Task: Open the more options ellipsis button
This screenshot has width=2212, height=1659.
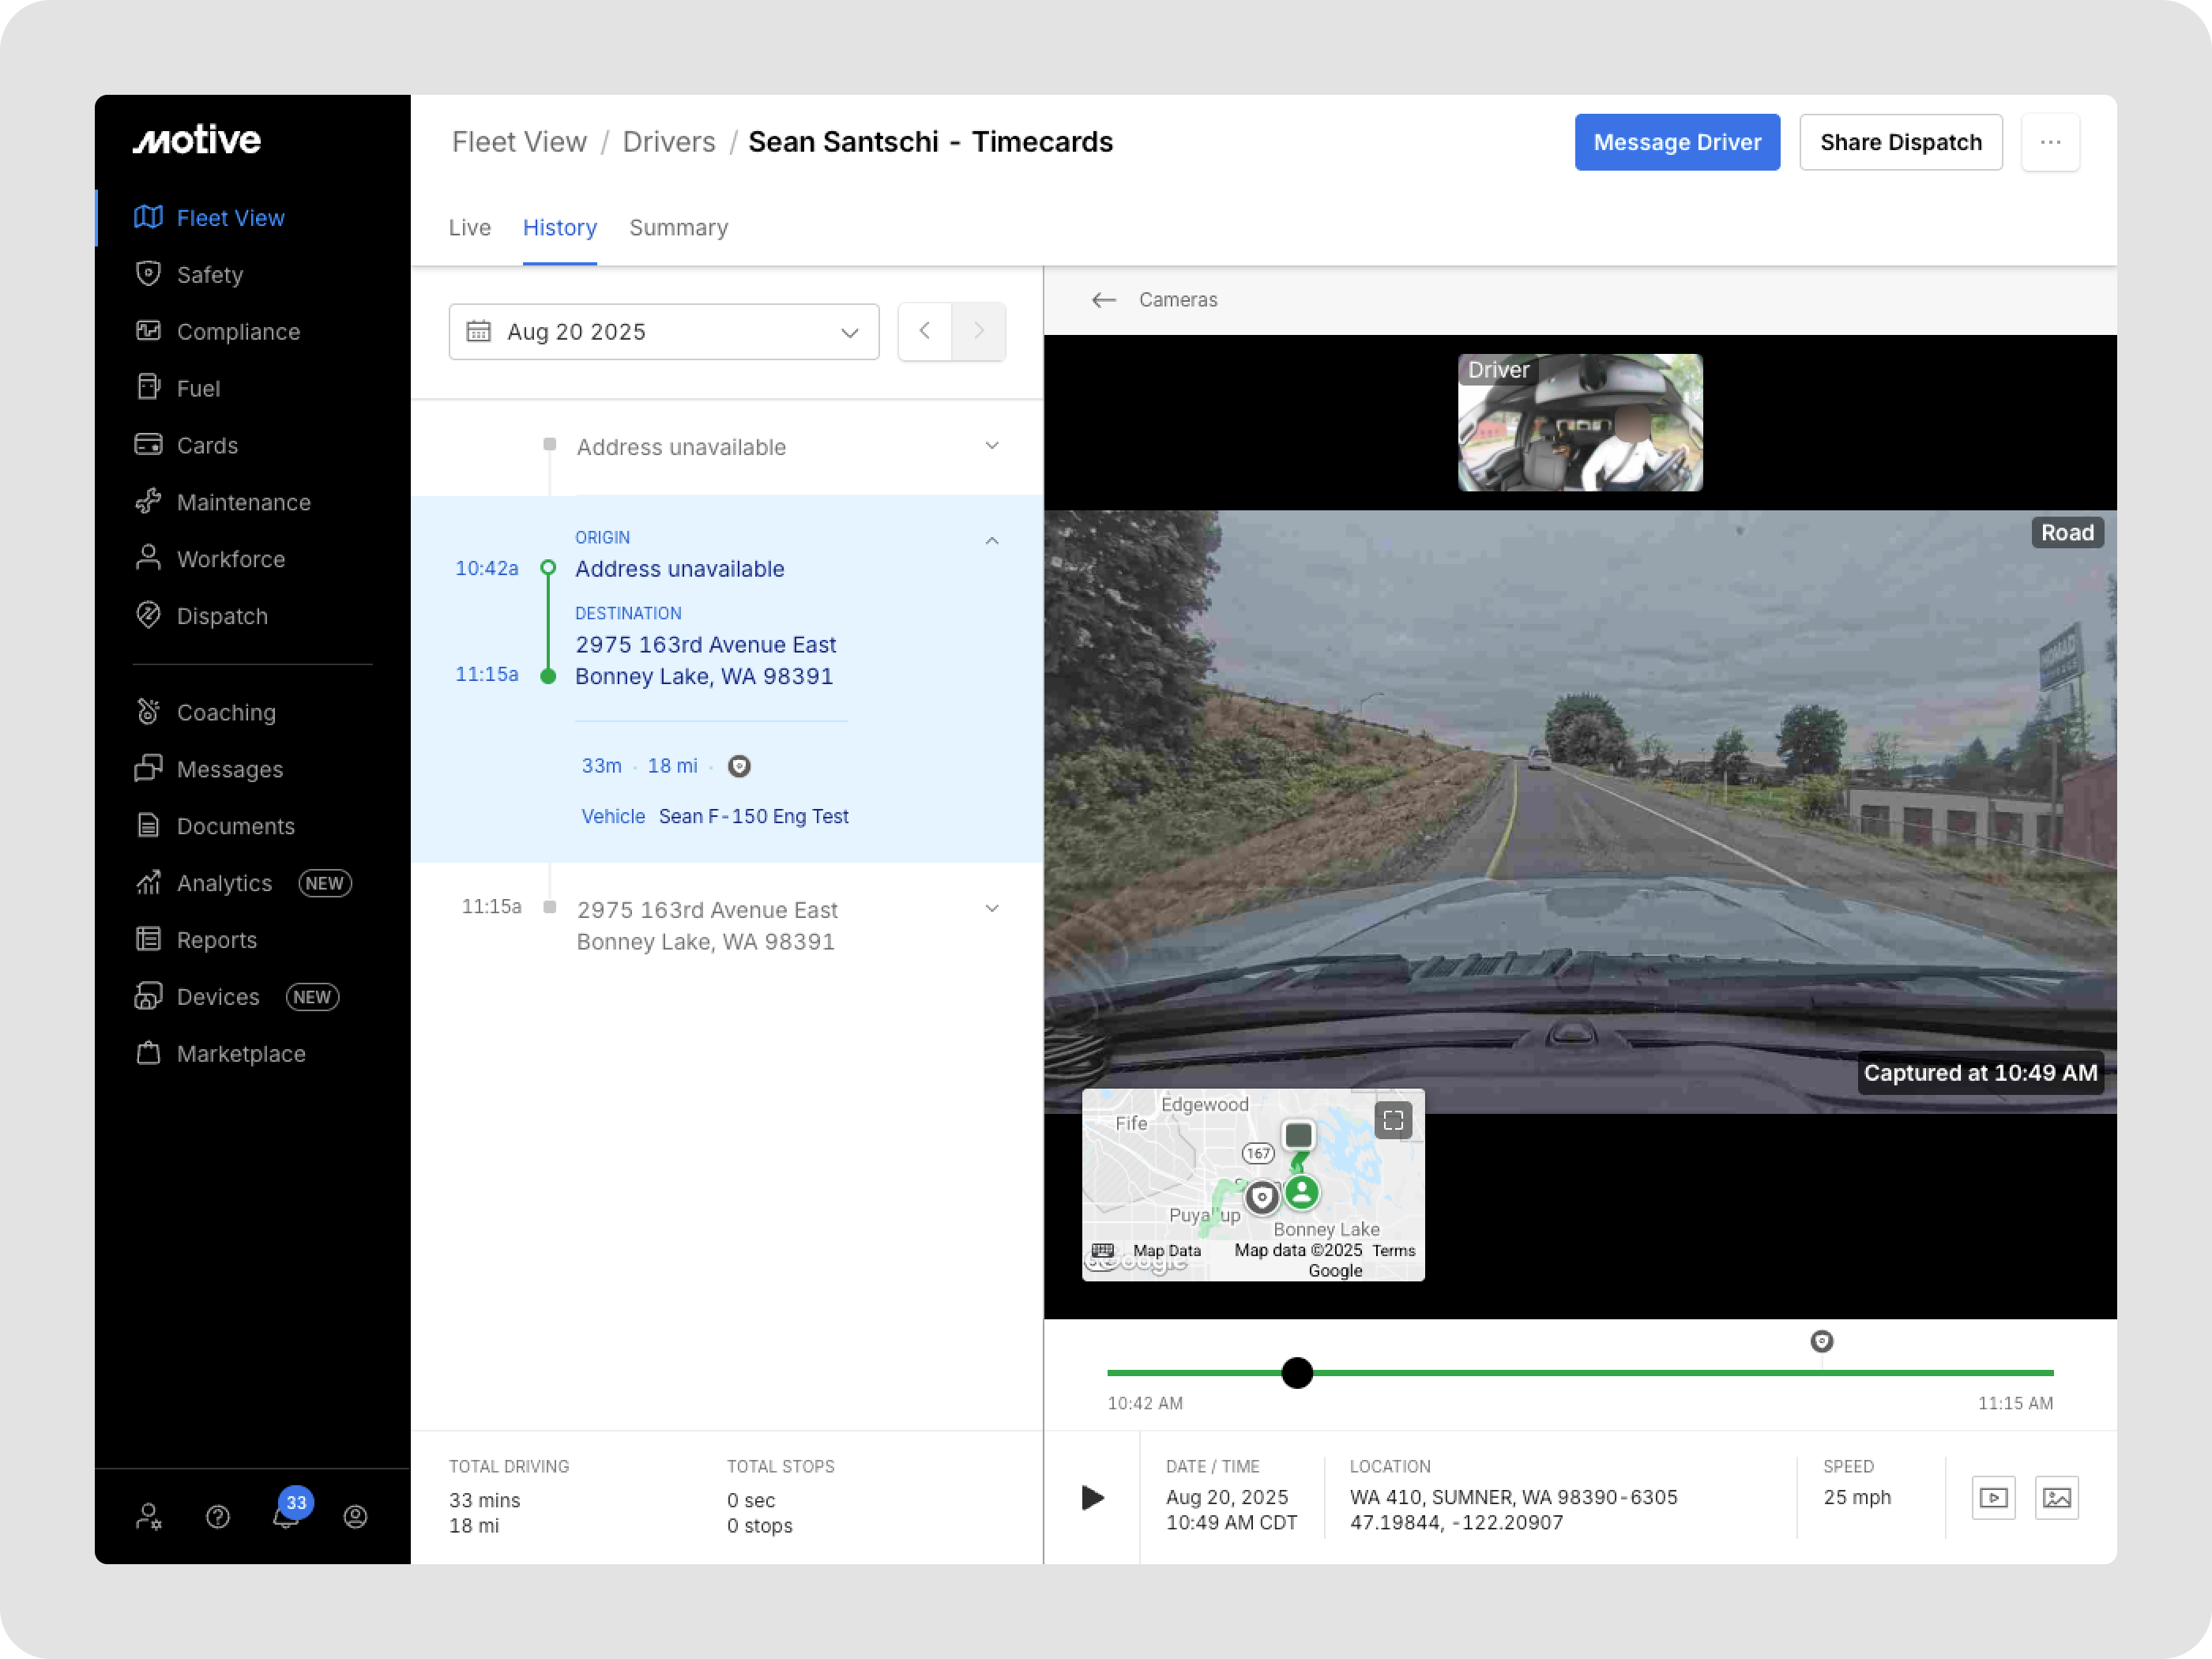Action: (2050, 142)
